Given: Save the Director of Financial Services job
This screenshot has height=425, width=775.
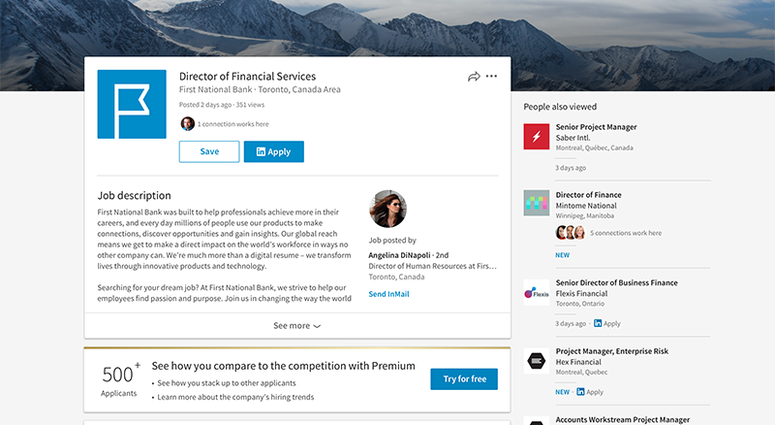Looking at the screenshot, I should [x=209, y=152].
